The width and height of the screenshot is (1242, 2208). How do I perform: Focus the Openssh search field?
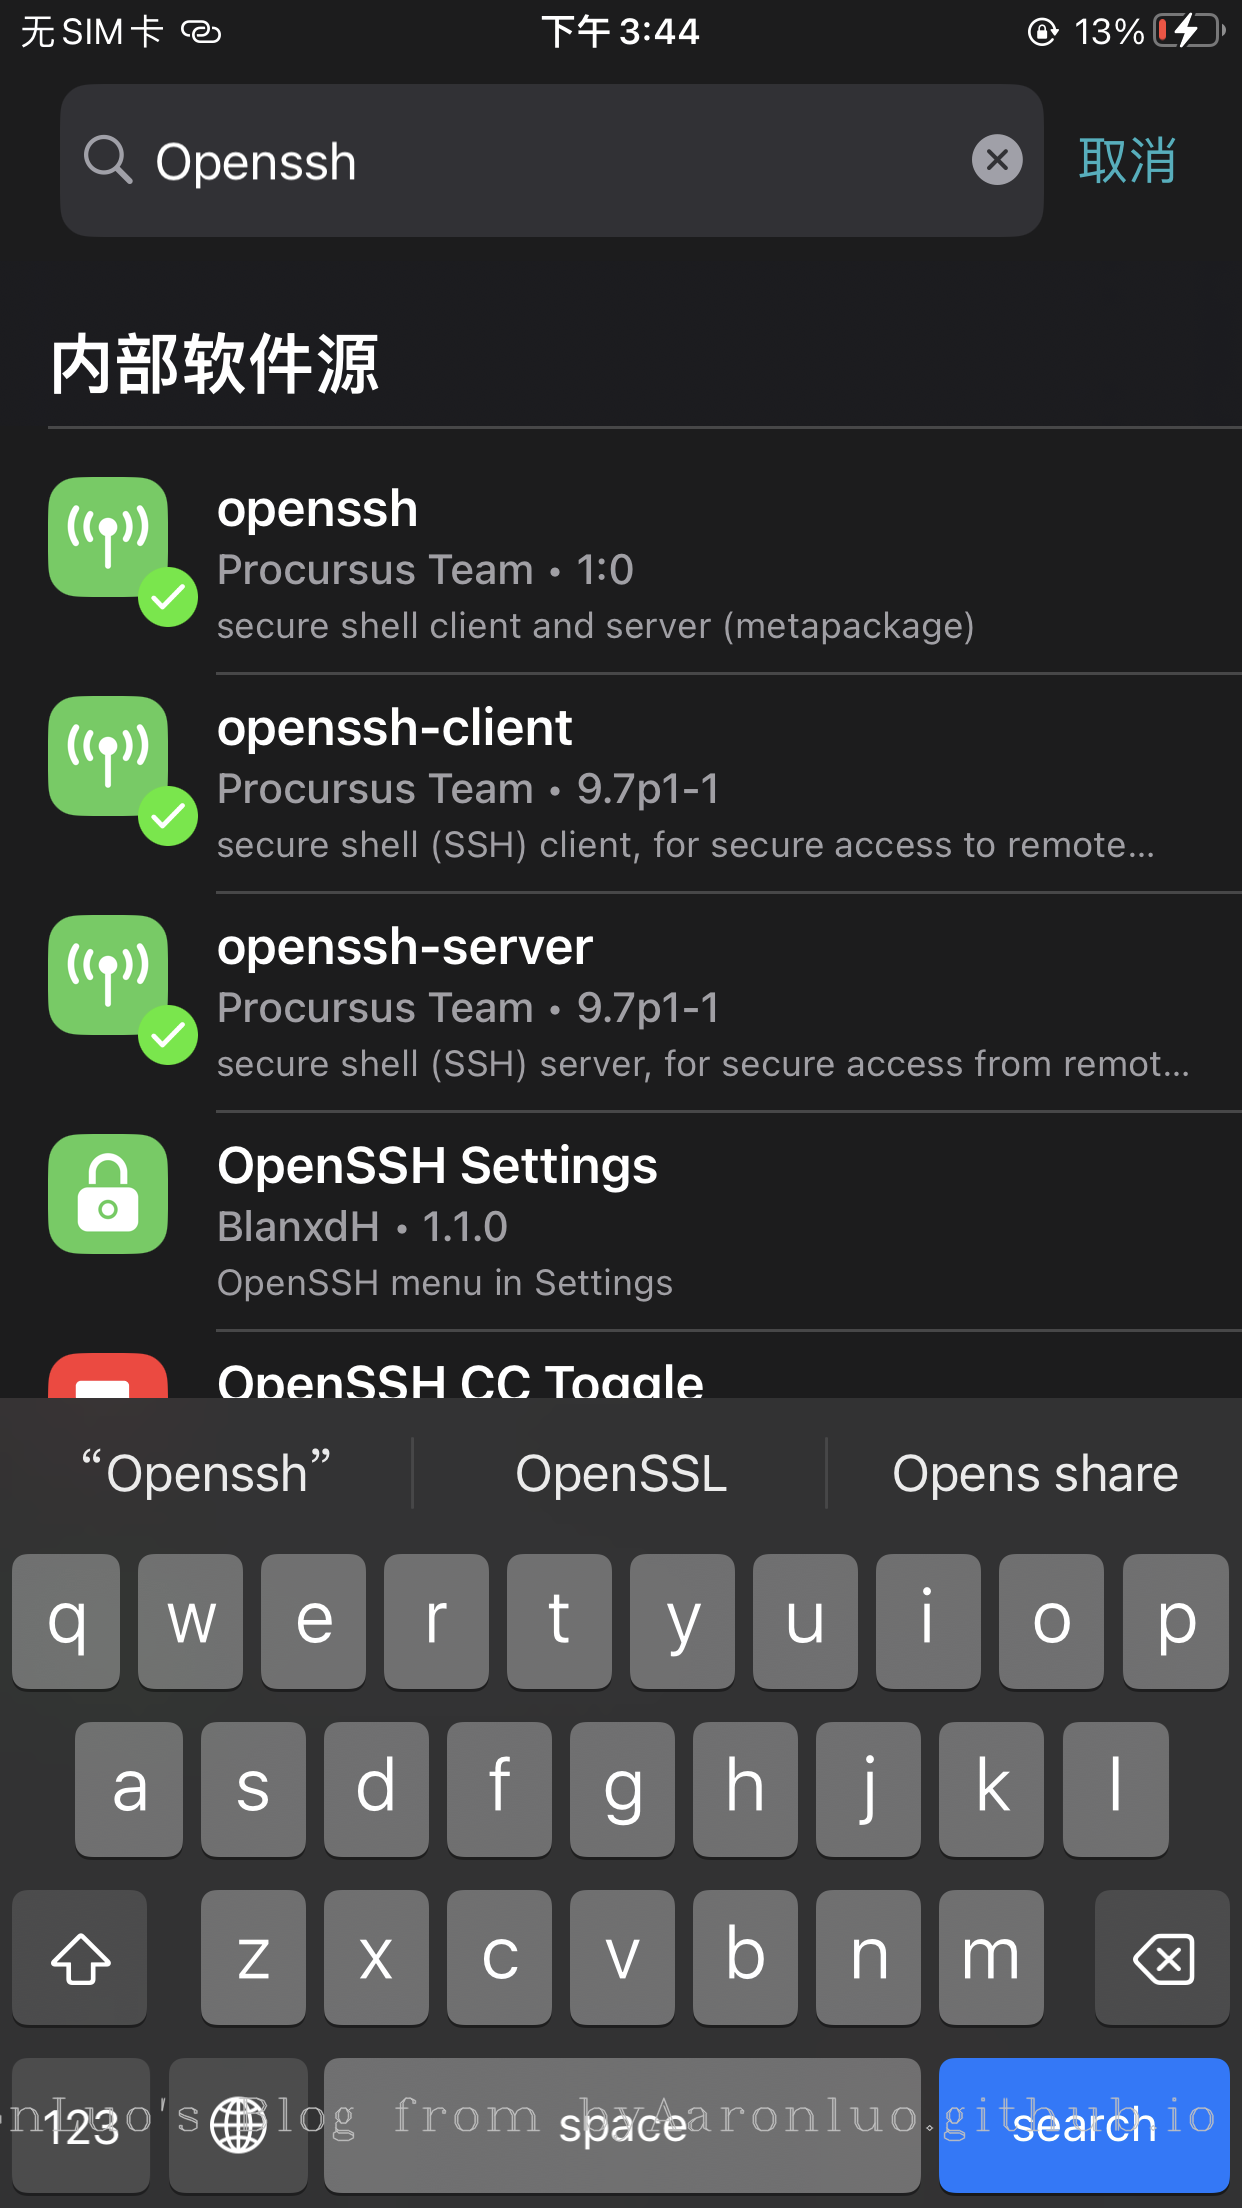click(x=552, y=160)
